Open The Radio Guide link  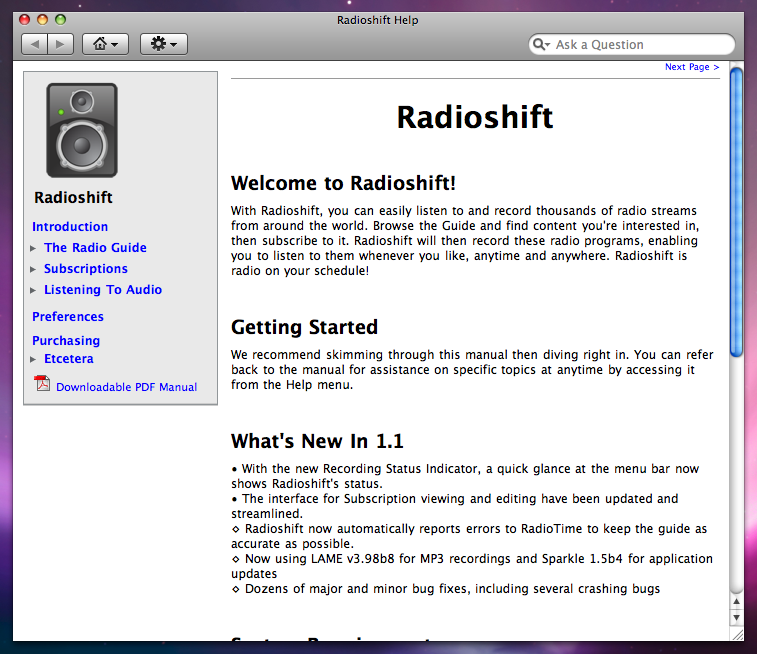[x=95, y=248]
